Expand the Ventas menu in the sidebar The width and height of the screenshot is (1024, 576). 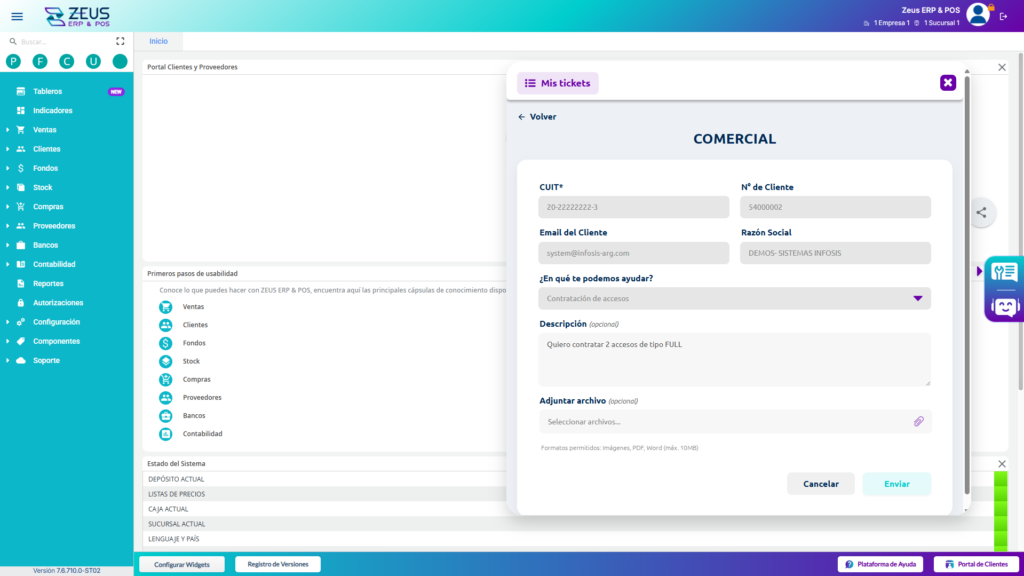coord(45,130)
